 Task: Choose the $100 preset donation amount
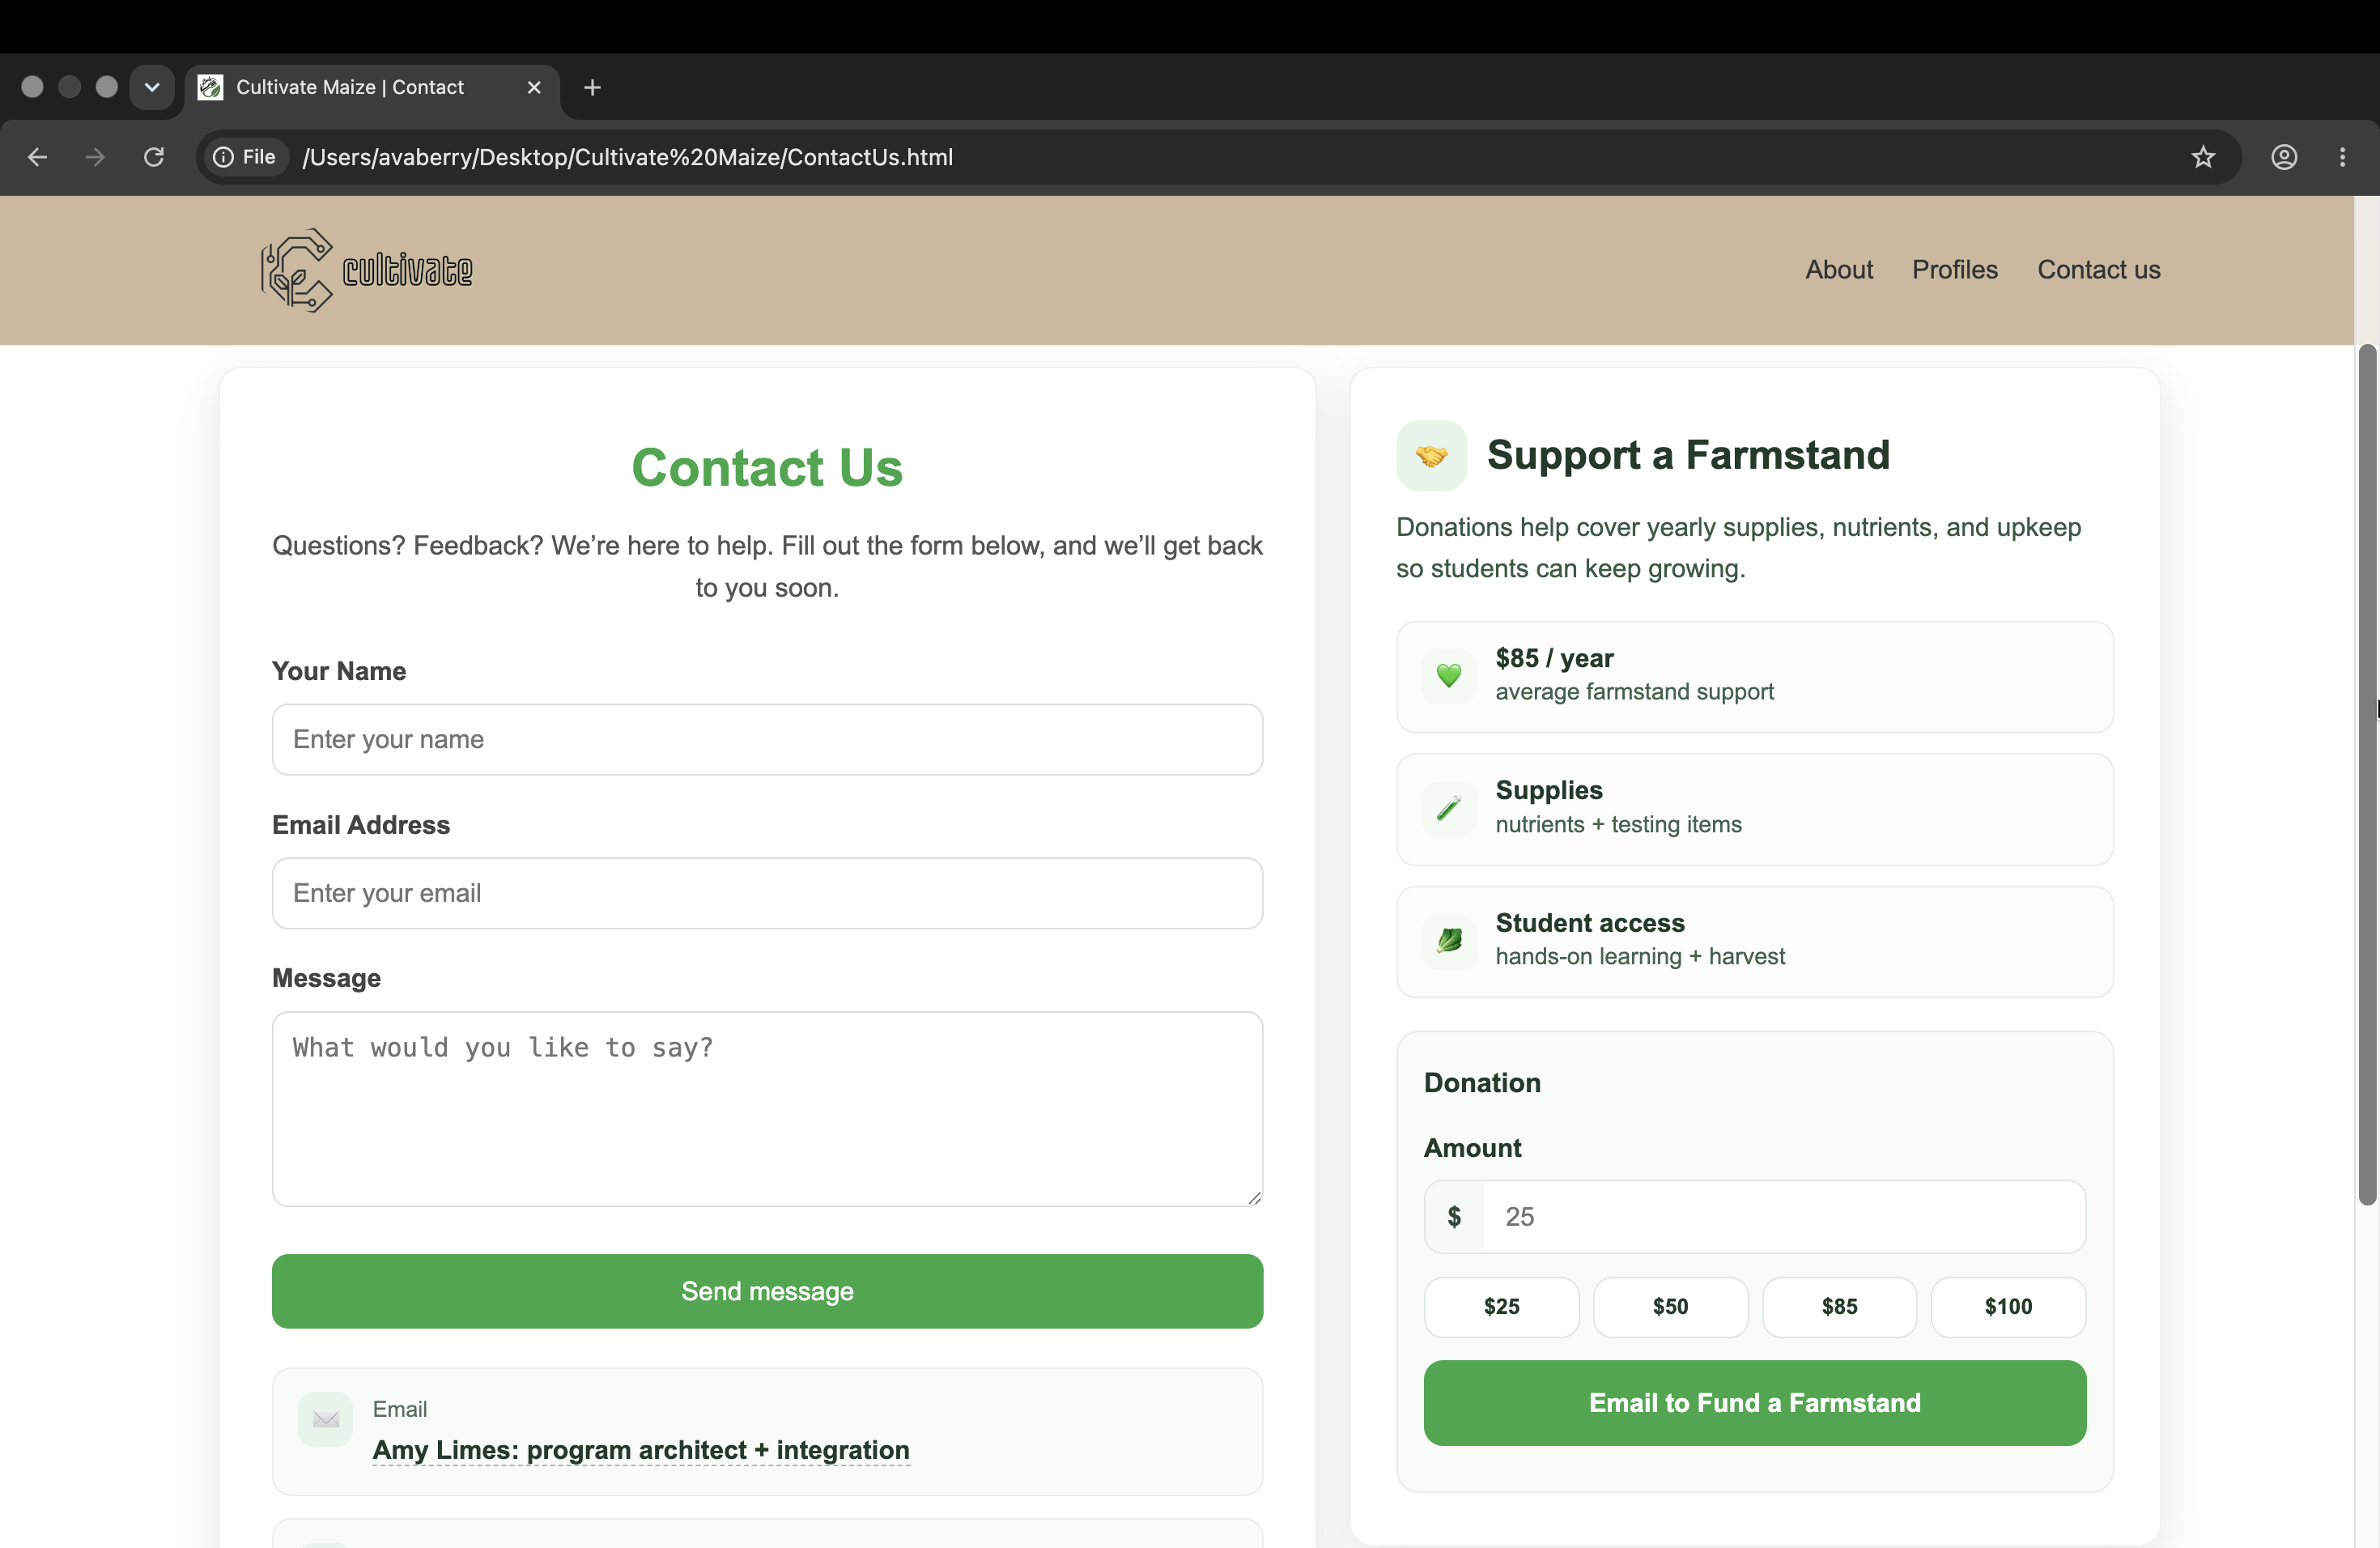click(2008, 1307)
